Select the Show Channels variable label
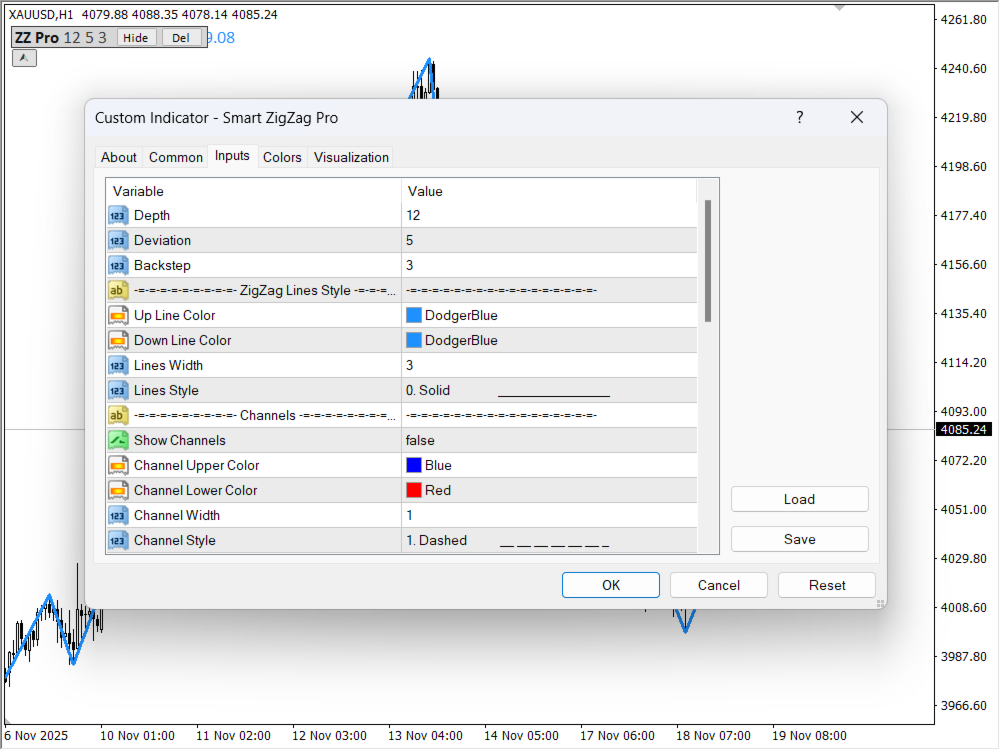Screen dimensions: 1000x750 [x=180, y=440]
